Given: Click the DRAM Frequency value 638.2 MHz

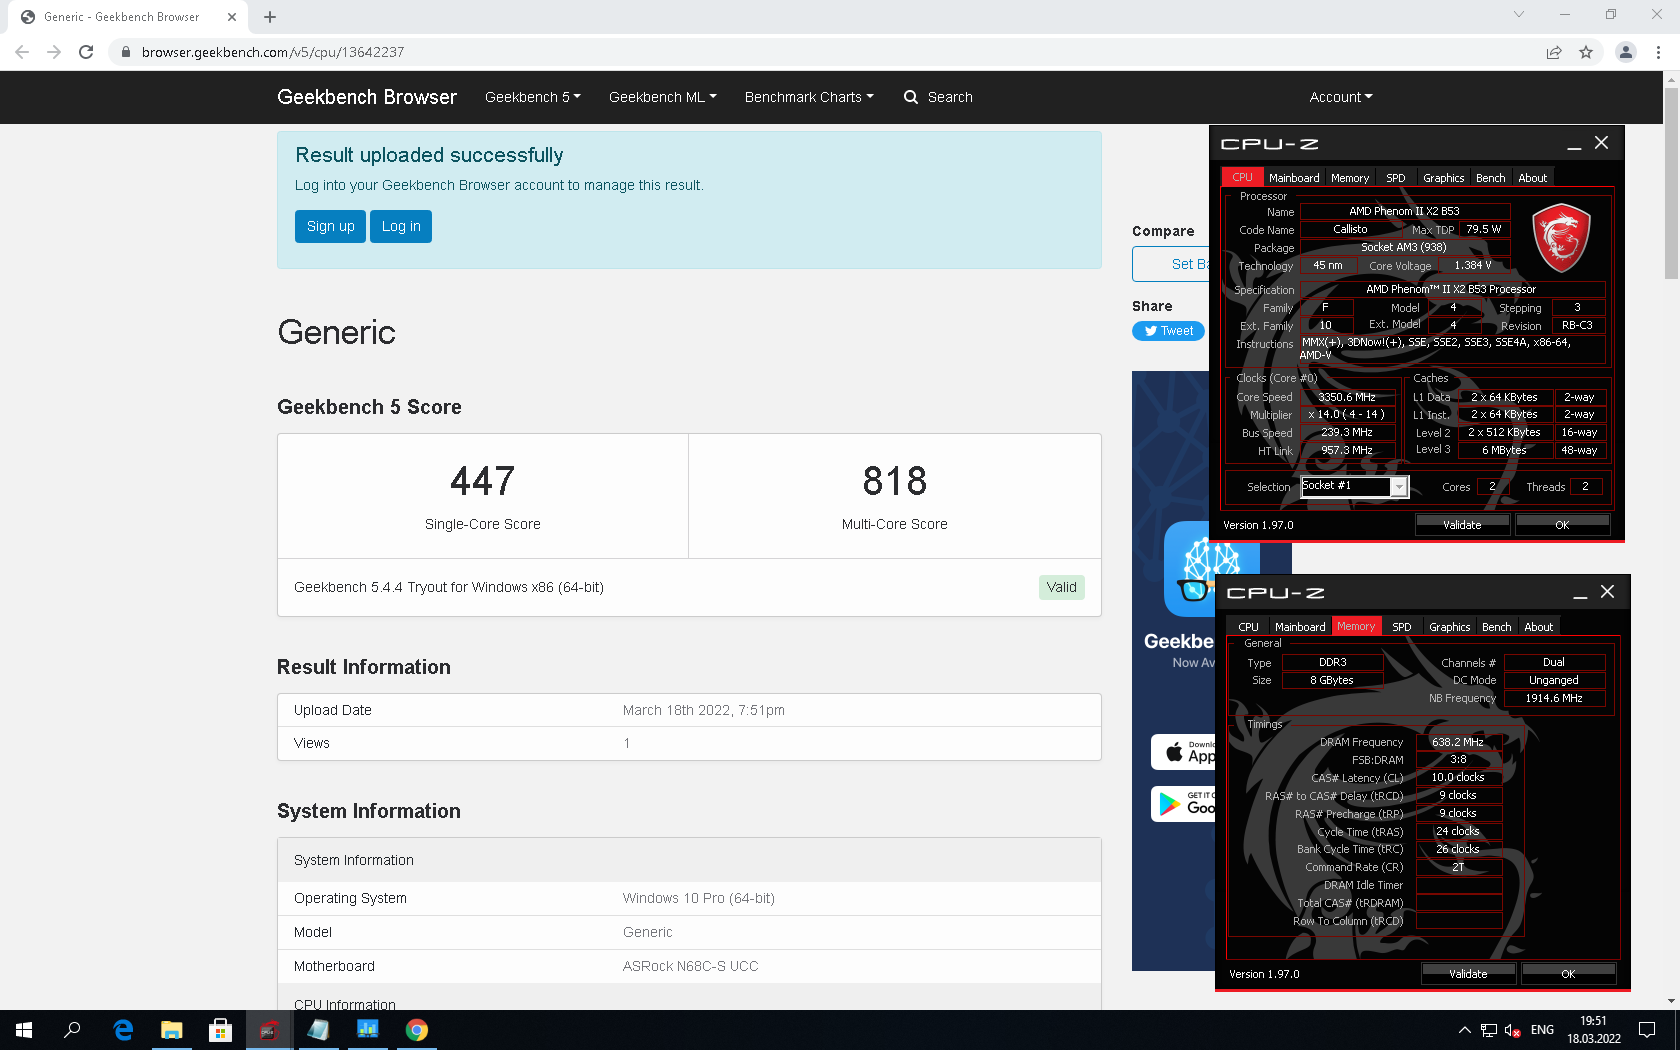Looking at the screenshot, I should pyautogui.click(x=1458, y=742).
